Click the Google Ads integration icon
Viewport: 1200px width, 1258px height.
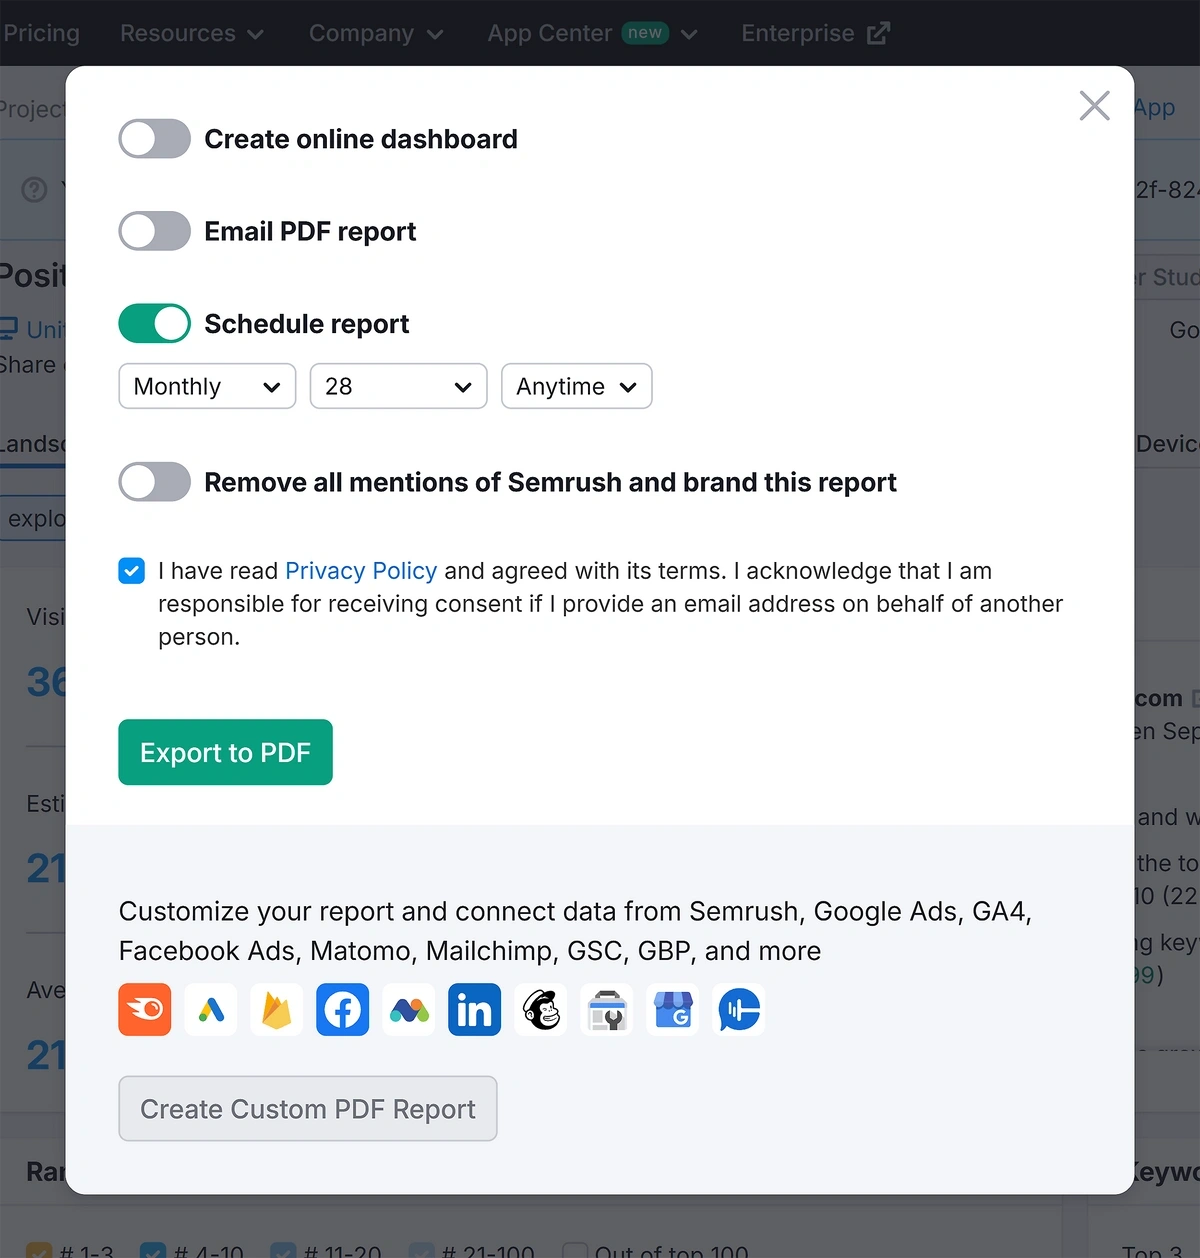211,1009
